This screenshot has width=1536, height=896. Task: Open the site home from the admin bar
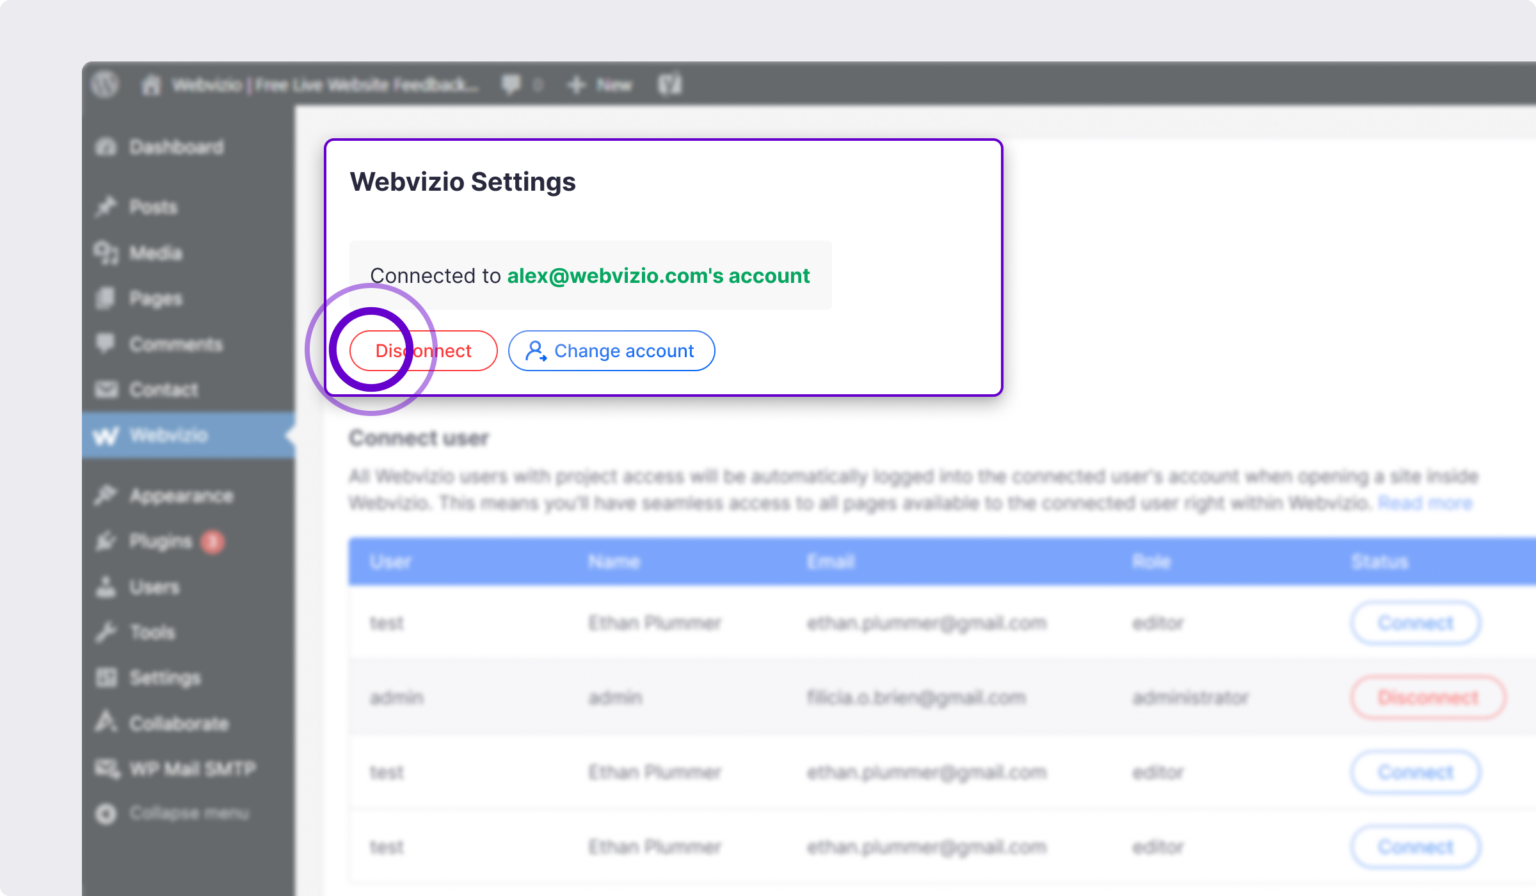click(151, 84)
